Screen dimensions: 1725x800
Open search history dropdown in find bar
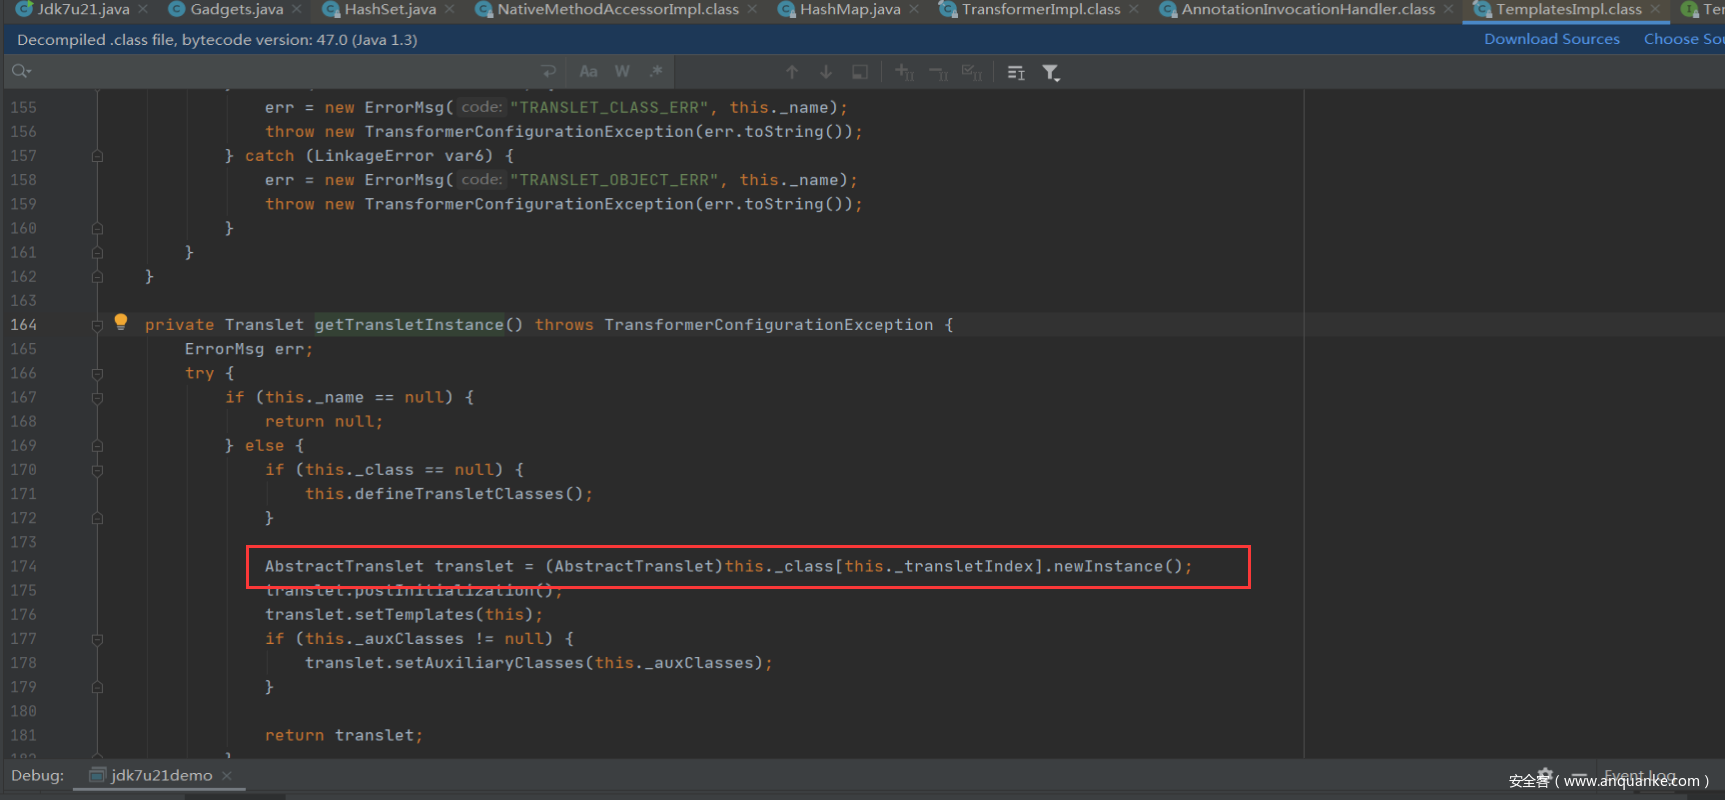pyautogui.click(x=21, y=72)
